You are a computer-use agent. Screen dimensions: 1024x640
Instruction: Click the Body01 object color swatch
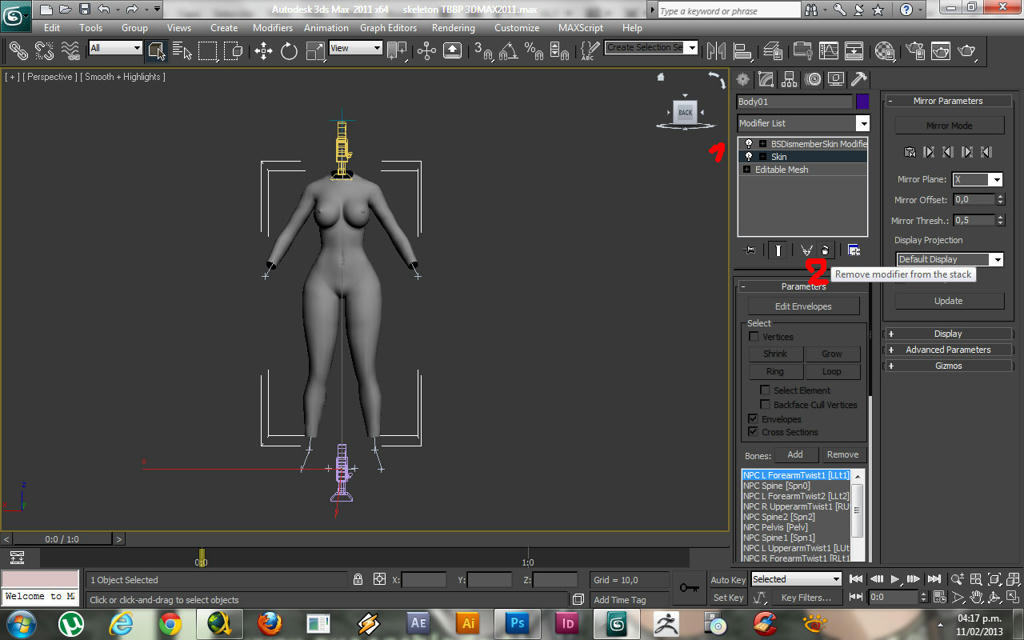(x=862, y=101)
